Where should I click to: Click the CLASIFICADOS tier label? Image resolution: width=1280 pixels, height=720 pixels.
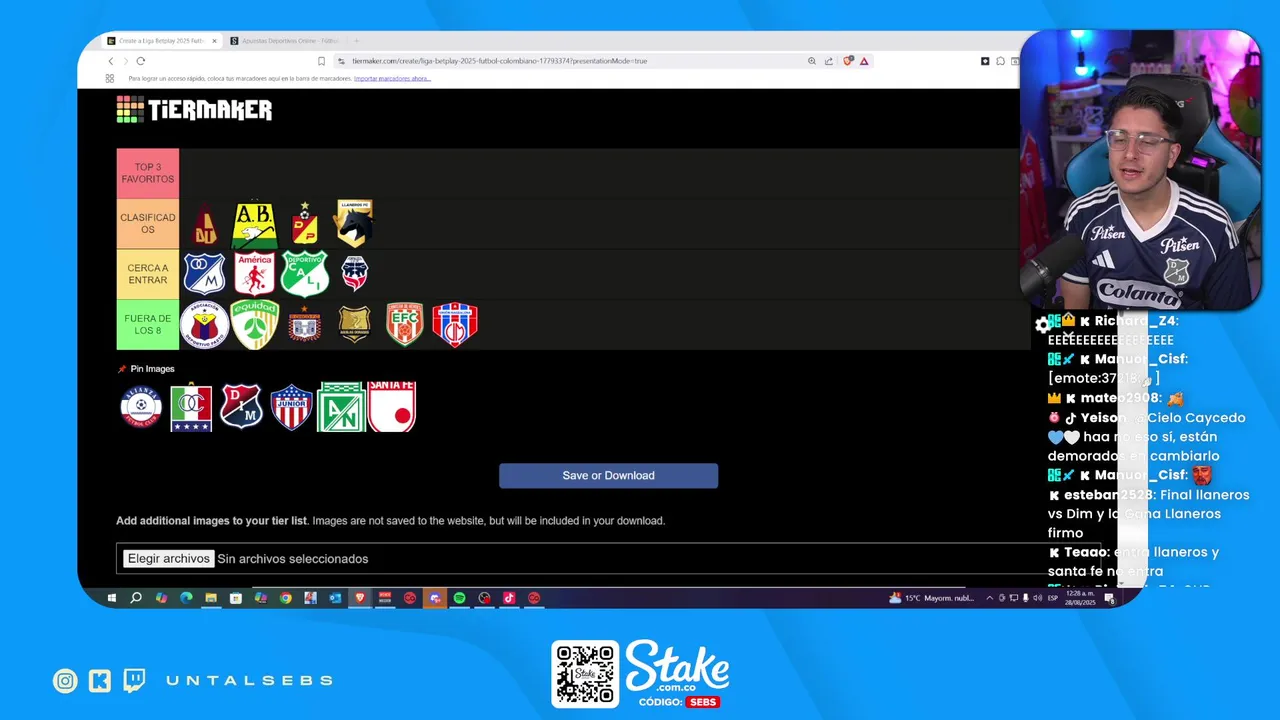point(148,224)
